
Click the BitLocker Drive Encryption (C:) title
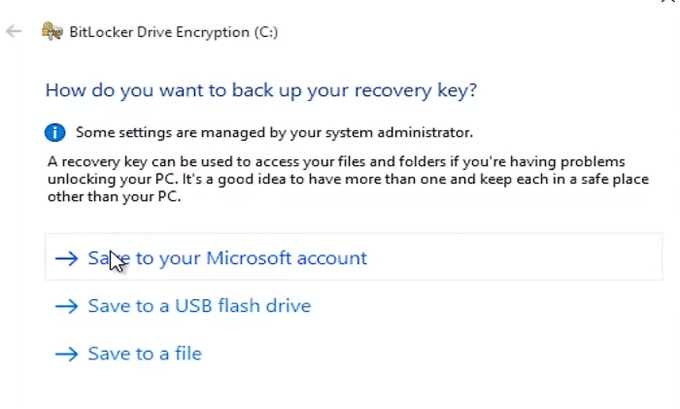pos(160,32)
